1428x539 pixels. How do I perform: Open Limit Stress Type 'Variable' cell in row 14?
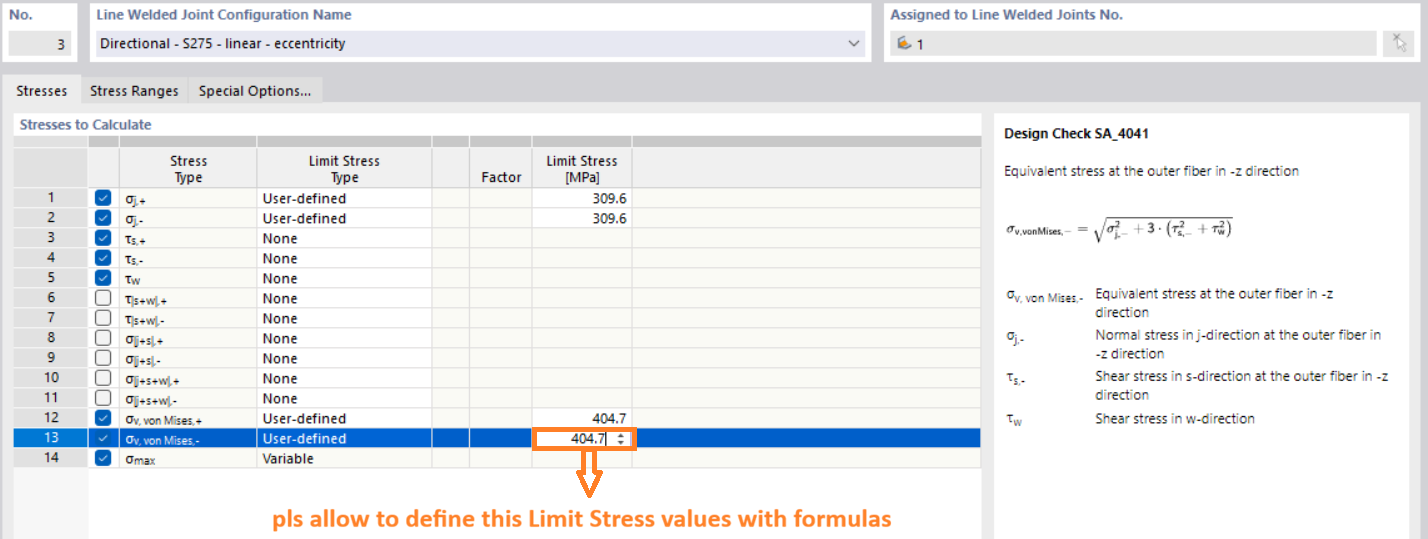pos(343,459)
